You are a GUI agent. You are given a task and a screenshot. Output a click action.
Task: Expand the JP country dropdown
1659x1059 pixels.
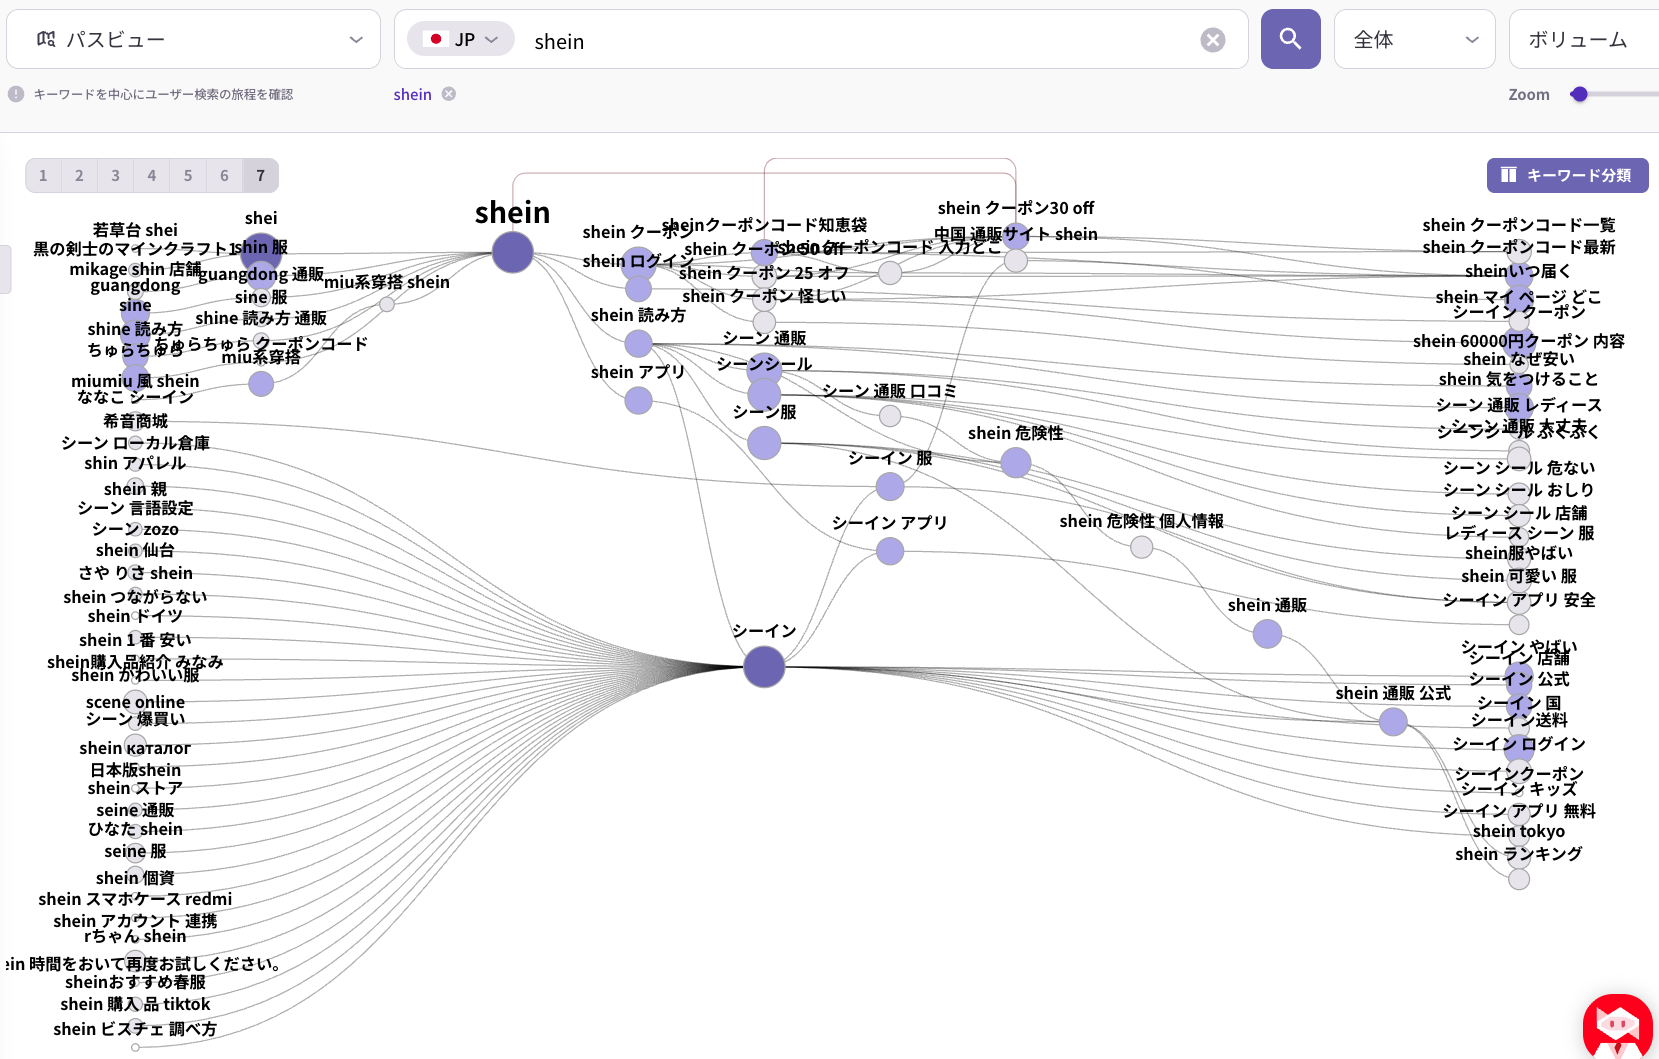coord(491,38)
